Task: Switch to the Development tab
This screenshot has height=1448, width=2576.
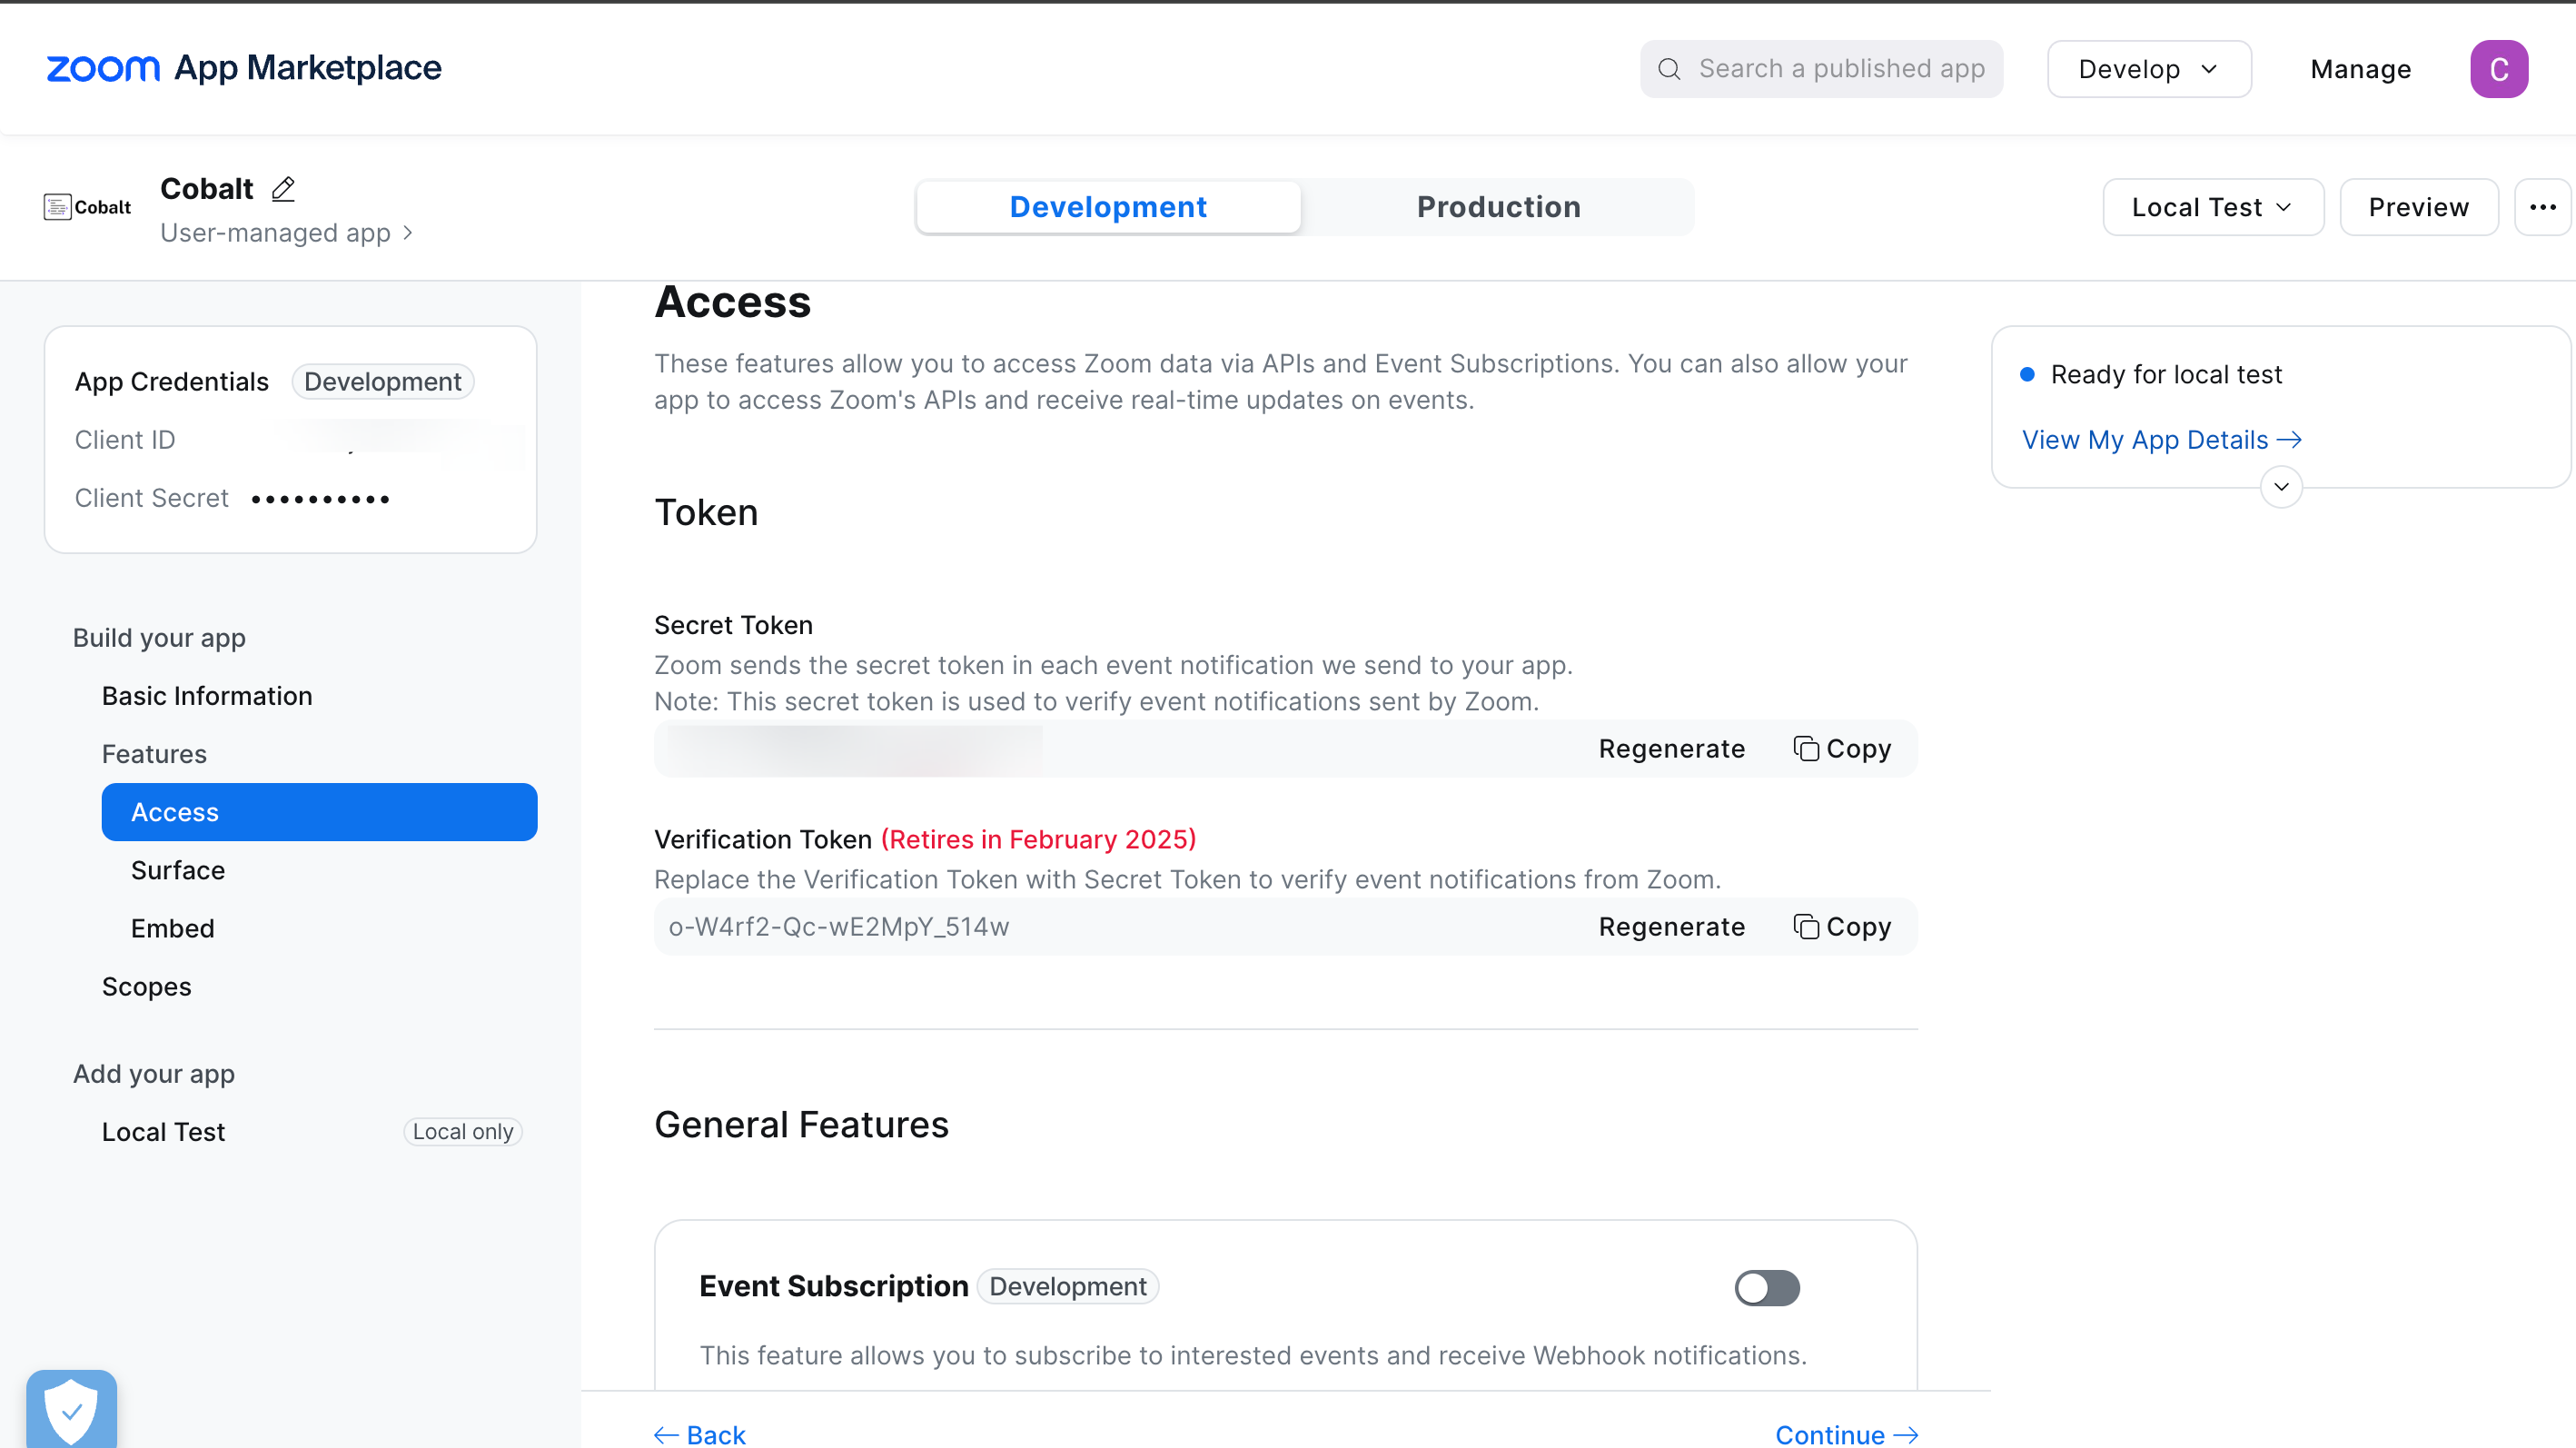Action: [x=1108, y=207]
